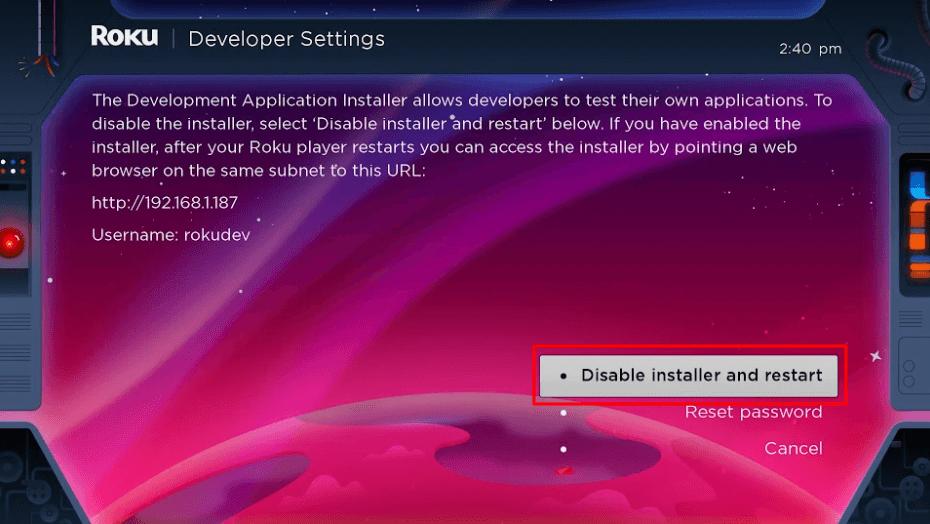Click the four-point sparkle star near right edge
930x524 pixels.
click(x=876, y=355)
